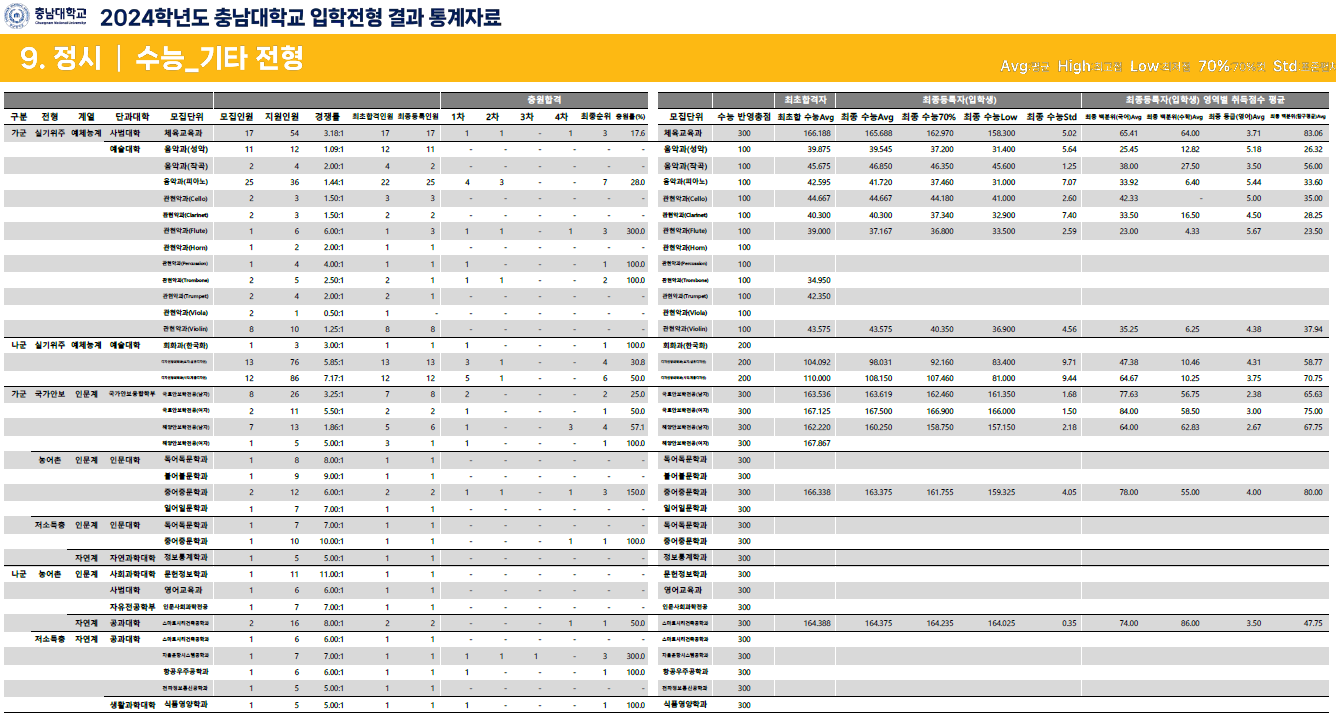Click the score cell '42.350'
1336x718 pixels.
[x=820, y=296]
